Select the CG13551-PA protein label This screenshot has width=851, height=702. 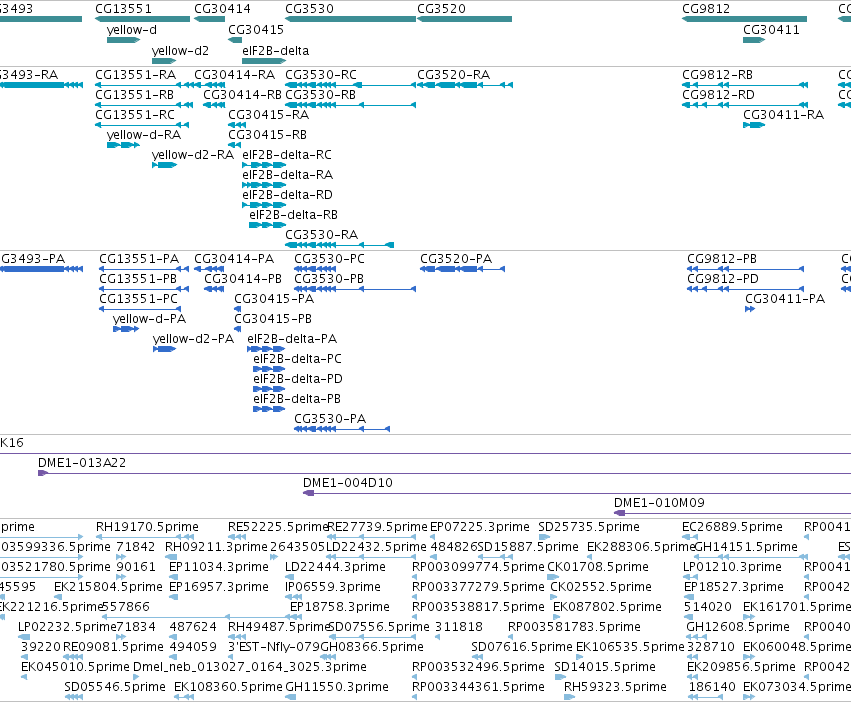tap(139, 258)
